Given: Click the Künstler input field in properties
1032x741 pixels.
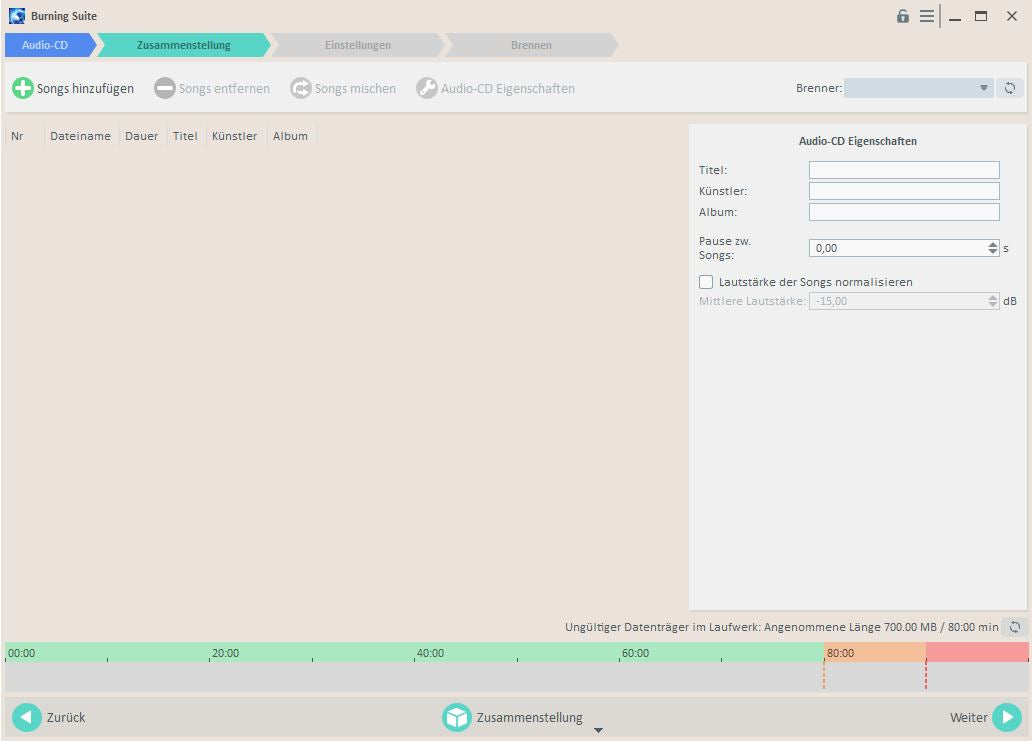Looking at the screenshot, I should coord(903,191).
